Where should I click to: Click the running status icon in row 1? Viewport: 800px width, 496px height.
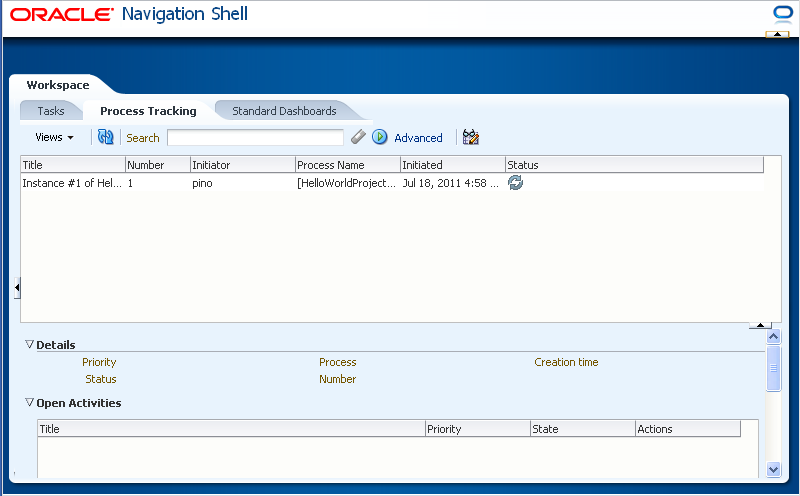click(x=515, y=183)
